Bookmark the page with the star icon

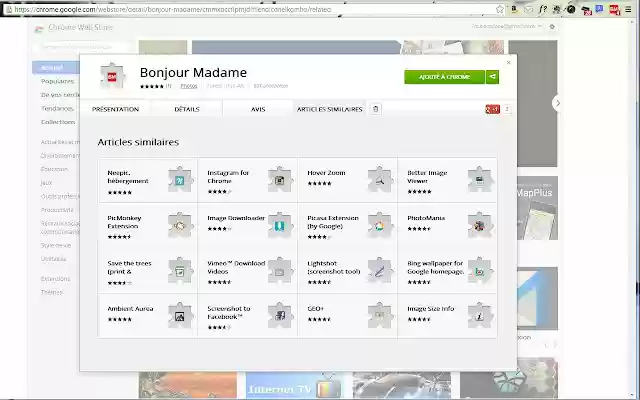pos(500,9)
